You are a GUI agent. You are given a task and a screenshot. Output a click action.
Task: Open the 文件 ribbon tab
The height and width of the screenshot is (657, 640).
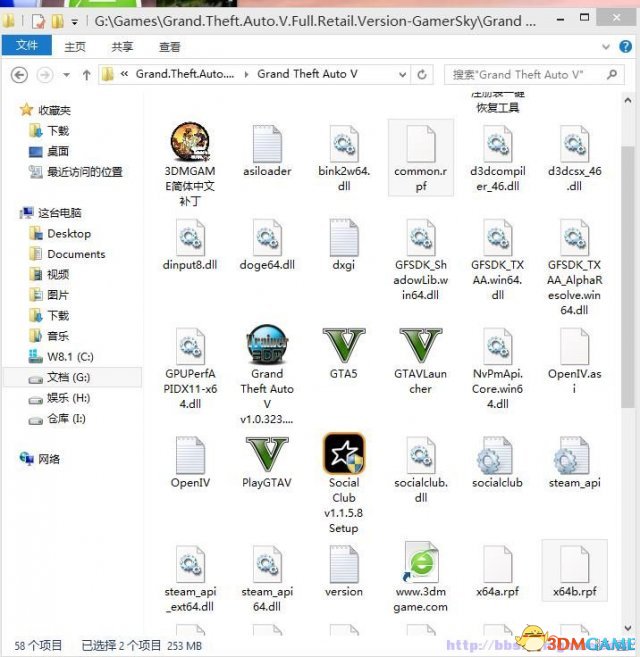[27, 45]
